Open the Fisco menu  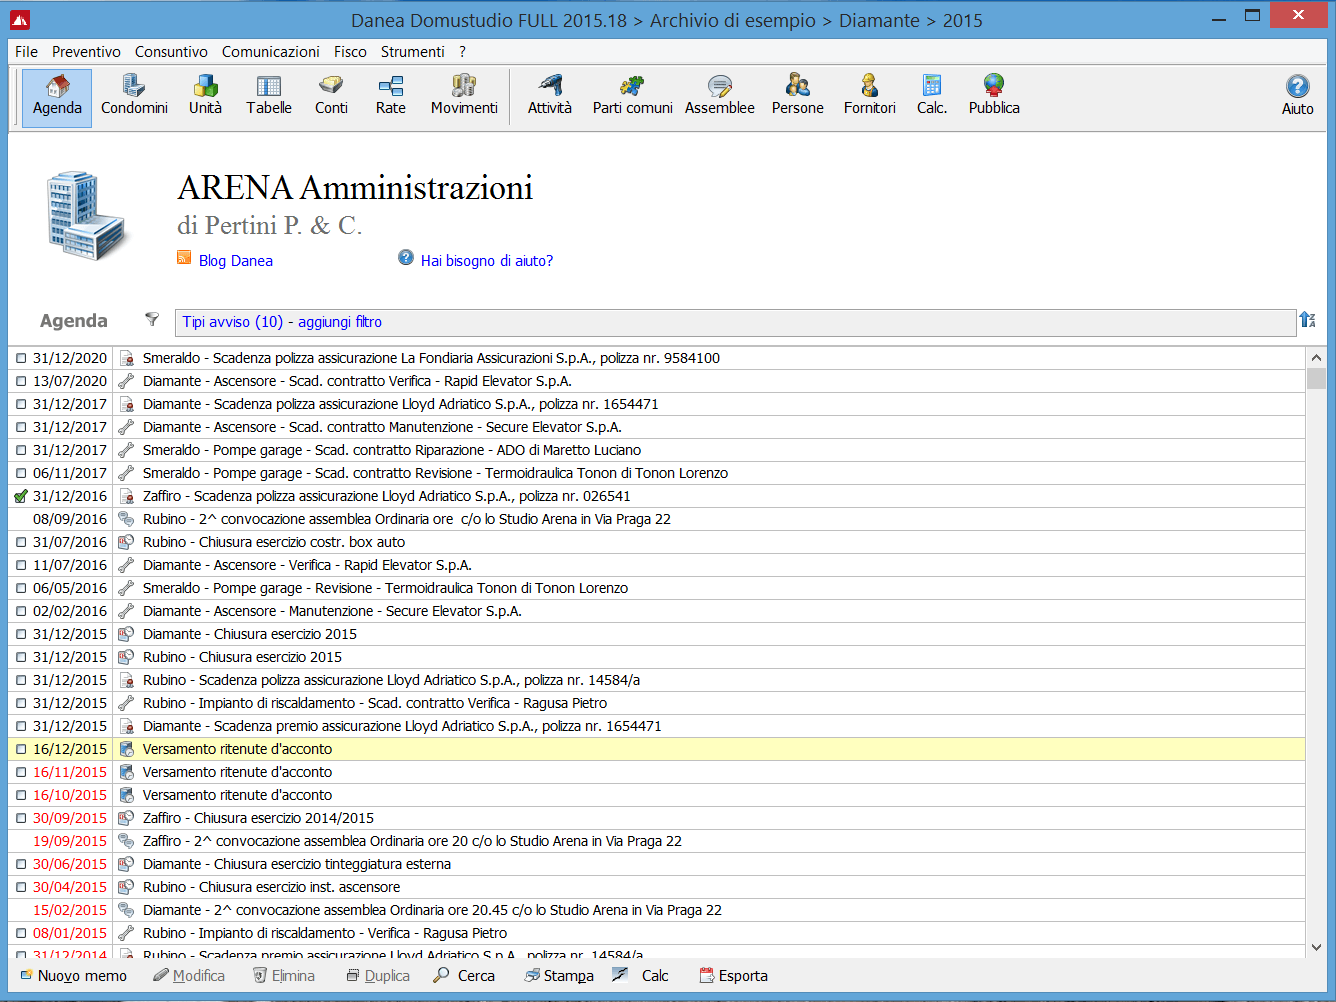pos(350,52)
